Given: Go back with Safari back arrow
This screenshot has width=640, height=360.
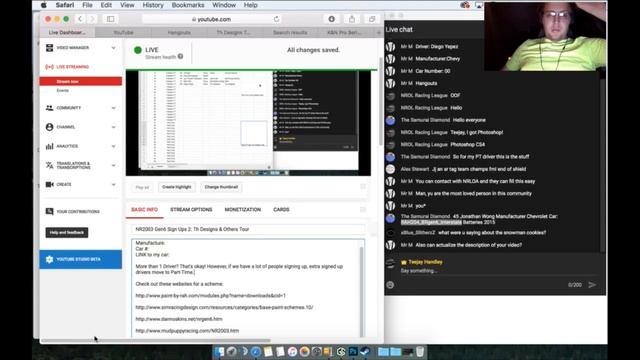Looking at the screenshot, I should [x=80, y=19].
